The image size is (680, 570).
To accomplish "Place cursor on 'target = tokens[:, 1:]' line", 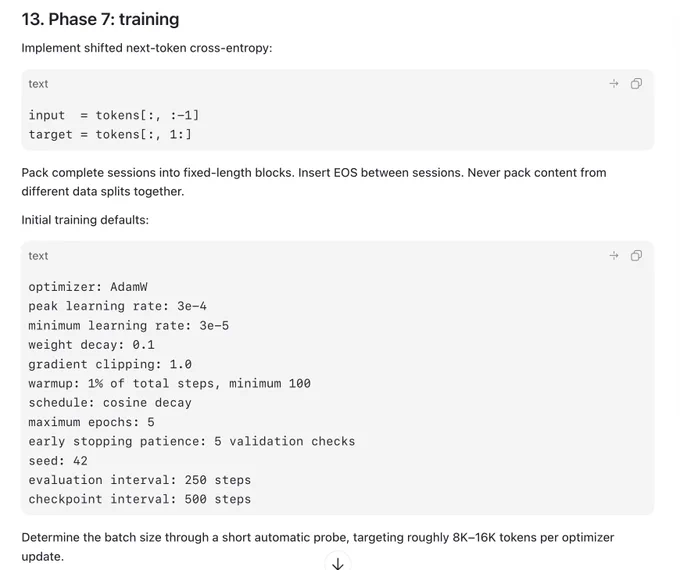I will pyautogui.click(x=110, y=134).
